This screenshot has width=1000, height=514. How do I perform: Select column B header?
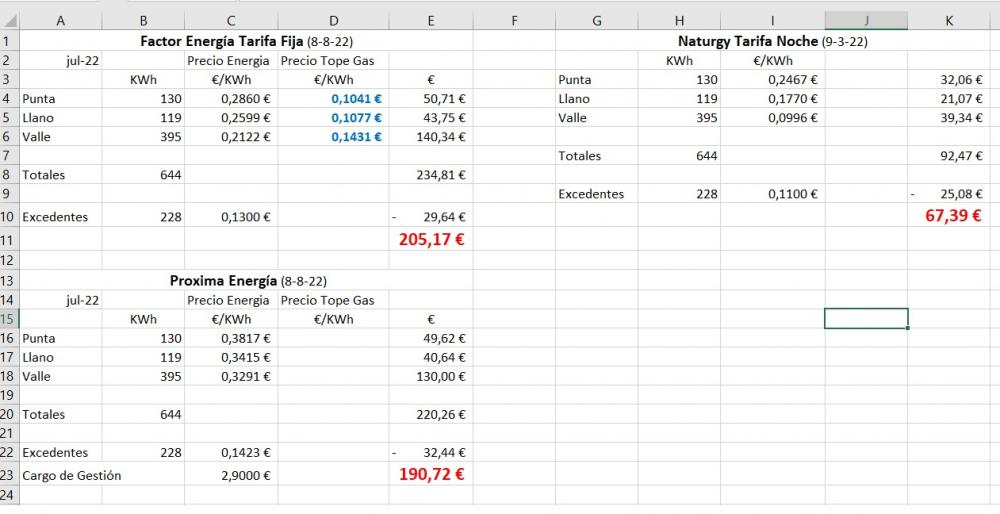(x=143, y=21)
